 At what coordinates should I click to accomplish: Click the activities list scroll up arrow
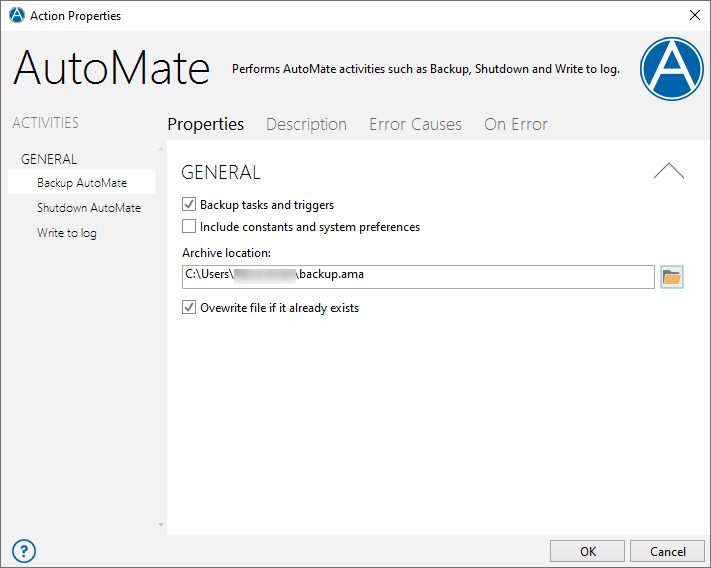pyautogui.click(x=161, y=149)
